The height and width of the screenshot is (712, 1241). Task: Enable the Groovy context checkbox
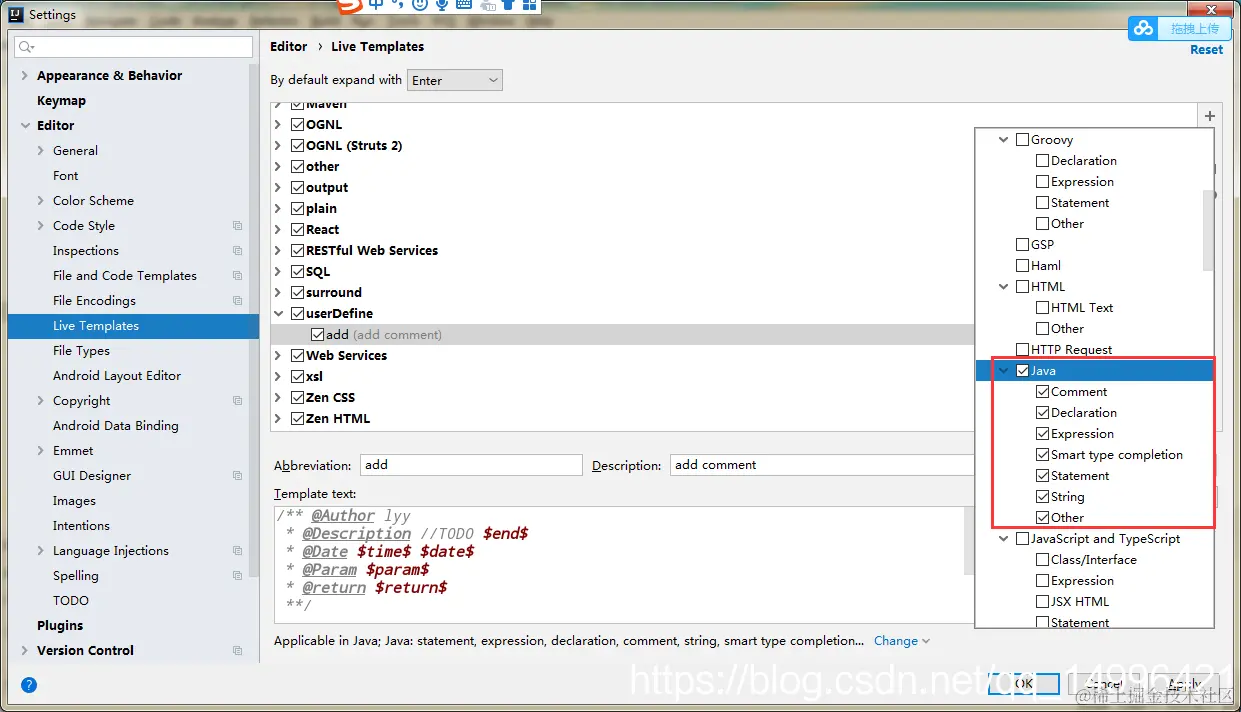click(x=1022, y=140)
